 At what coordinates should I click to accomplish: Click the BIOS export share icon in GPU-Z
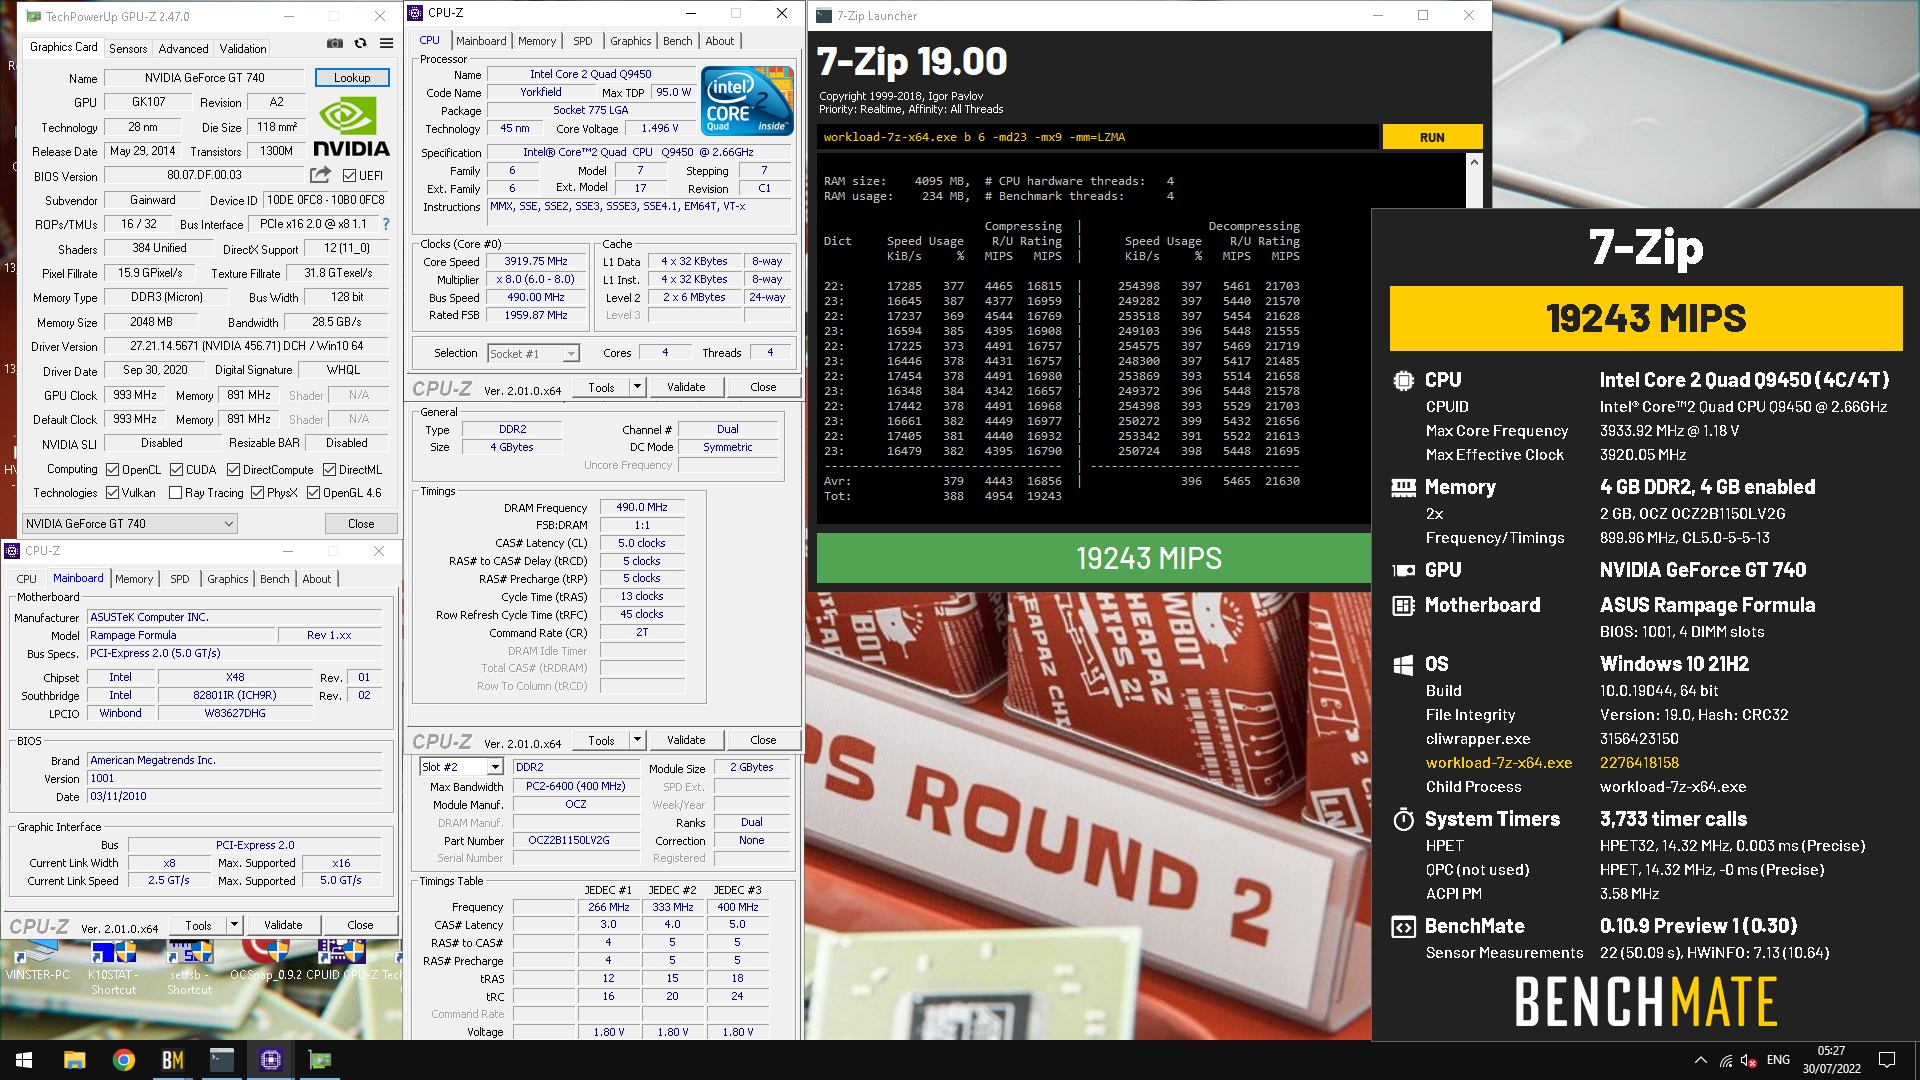320,175
